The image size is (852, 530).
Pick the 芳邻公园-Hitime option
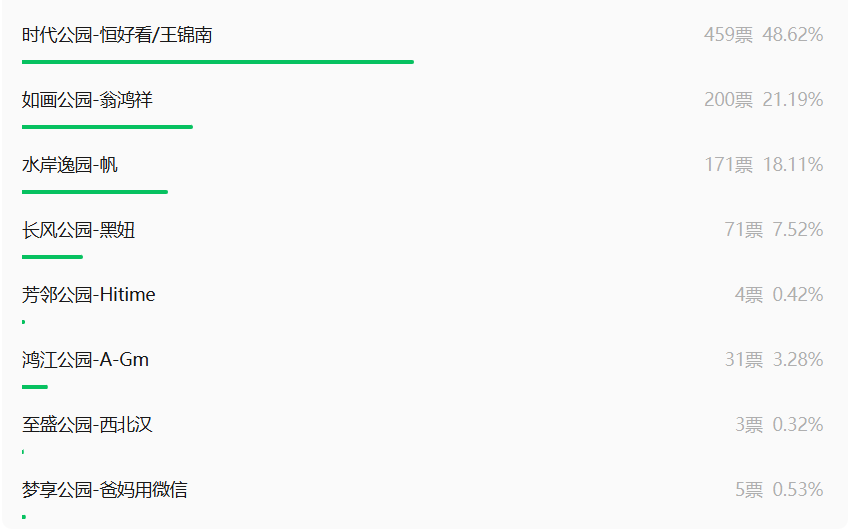89,295
